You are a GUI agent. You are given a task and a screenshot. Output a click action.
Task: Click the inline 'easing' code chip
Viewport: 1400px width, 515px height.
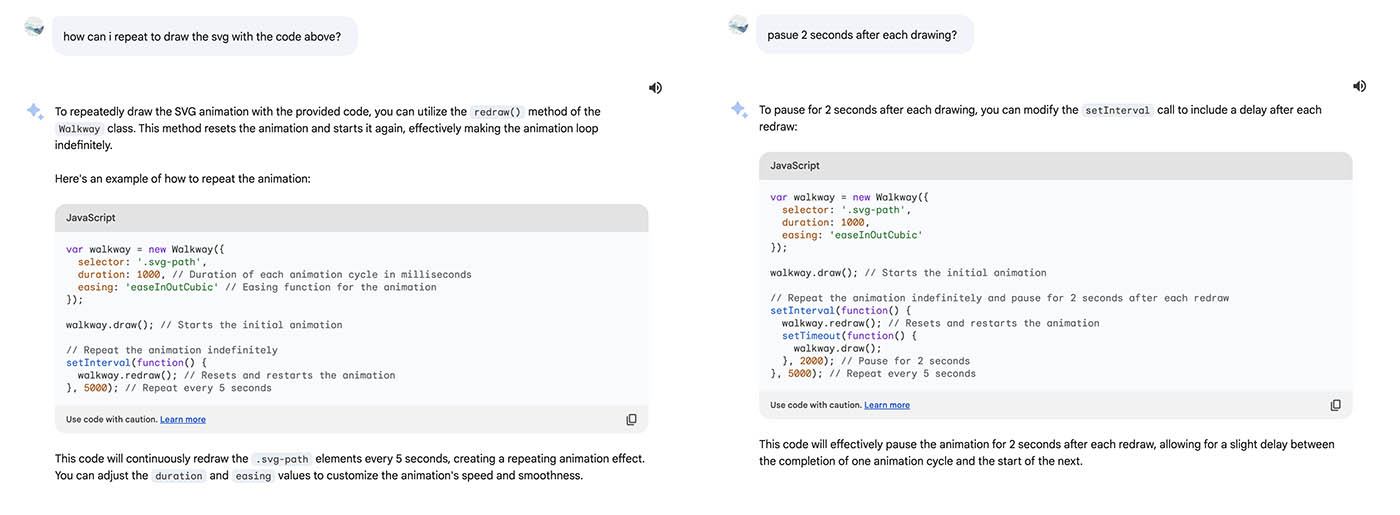click(x=253, y=476)
